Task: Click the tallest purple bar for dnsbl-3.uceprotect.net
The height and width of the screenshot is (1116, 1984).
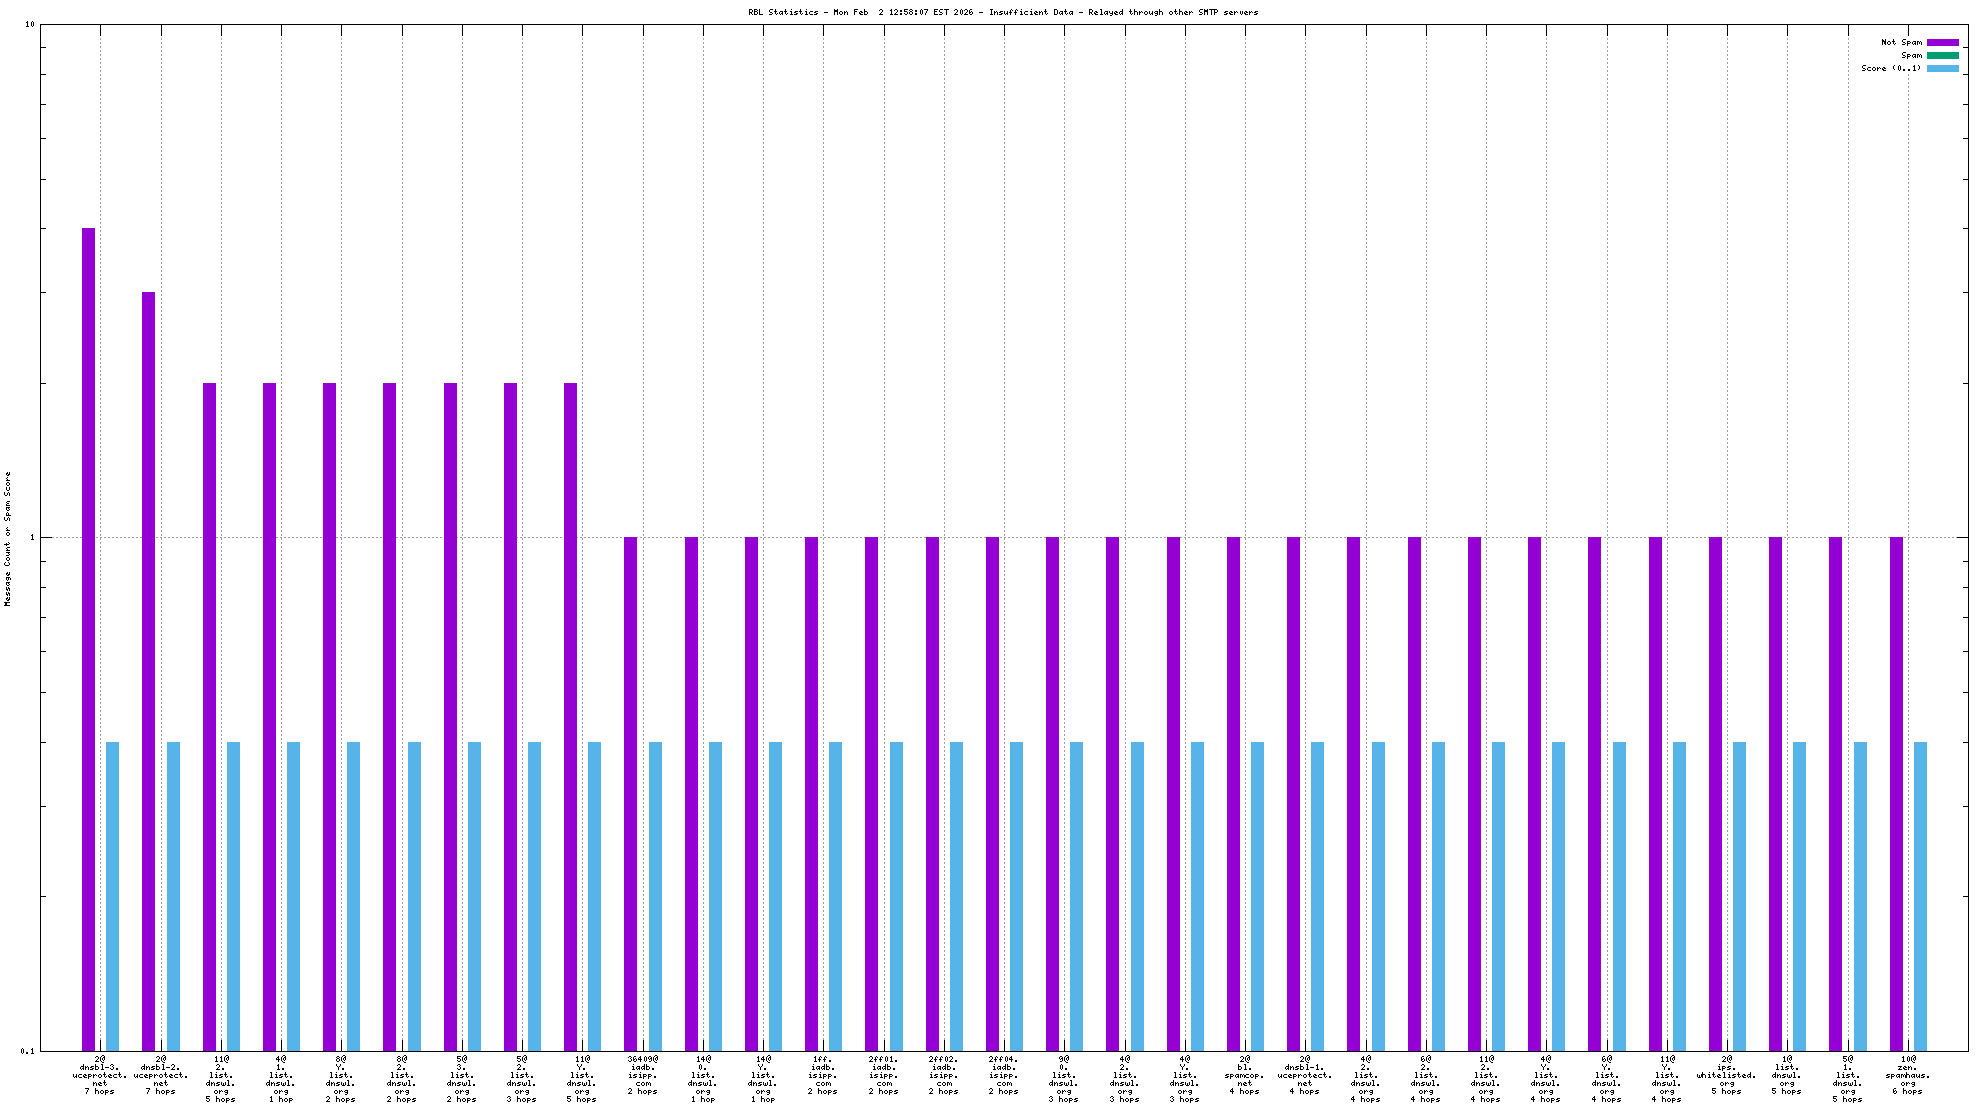Action: point(88,640)
